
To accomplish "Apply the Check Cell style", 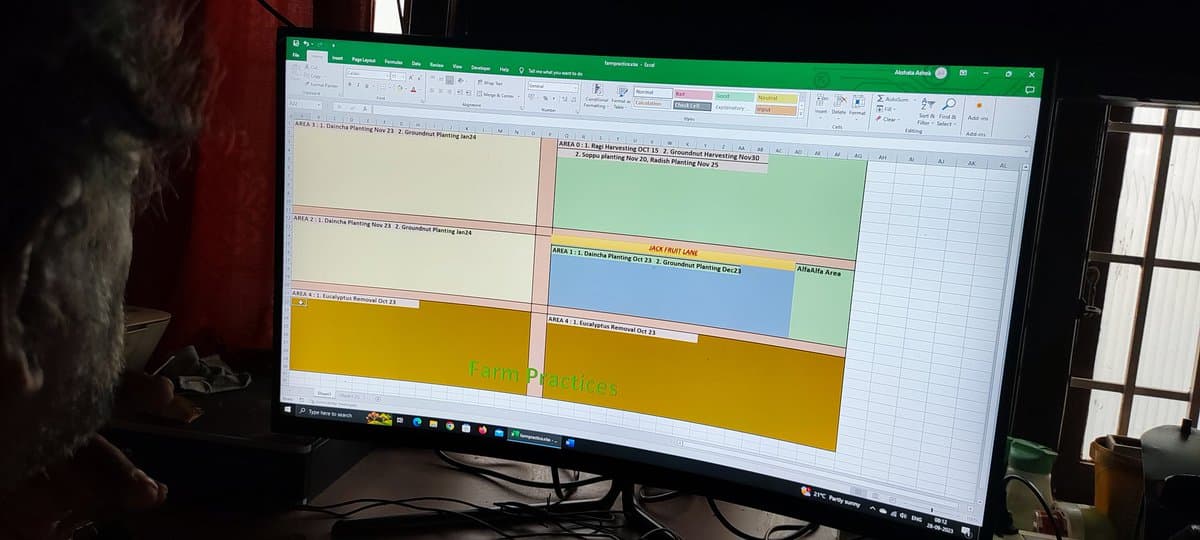I will tap(692, 105).
